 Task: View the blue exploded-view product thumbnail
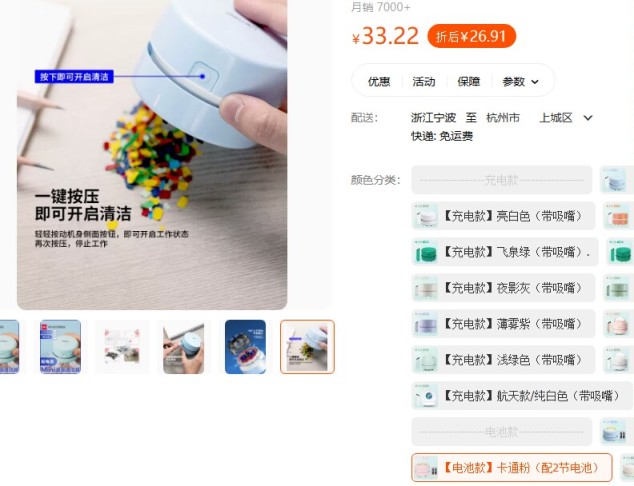[245, 347]
